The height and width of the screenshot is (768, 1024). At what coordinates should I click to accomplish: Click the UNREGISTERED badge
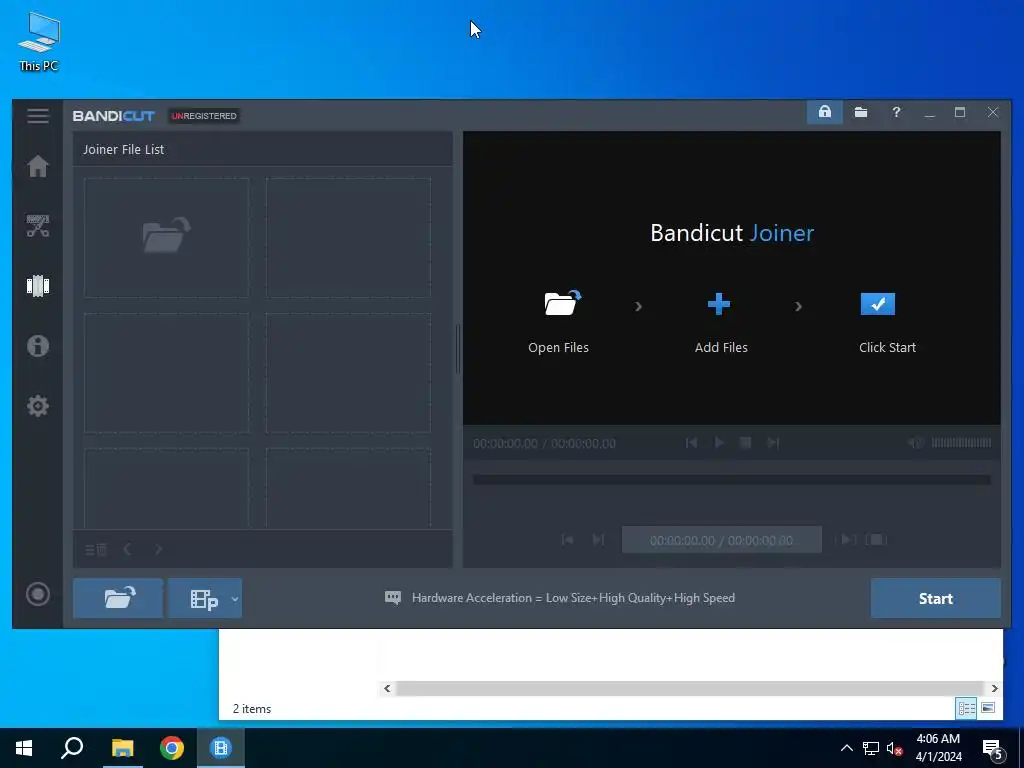click(204, 116)
